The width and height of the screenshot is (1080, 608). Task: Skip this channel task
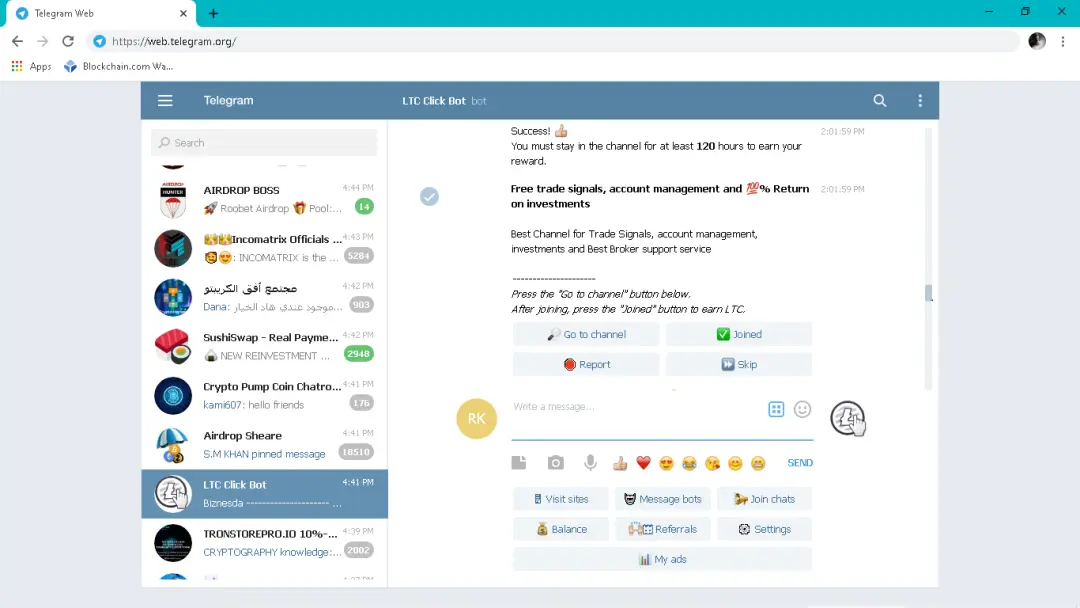point(739,364)
